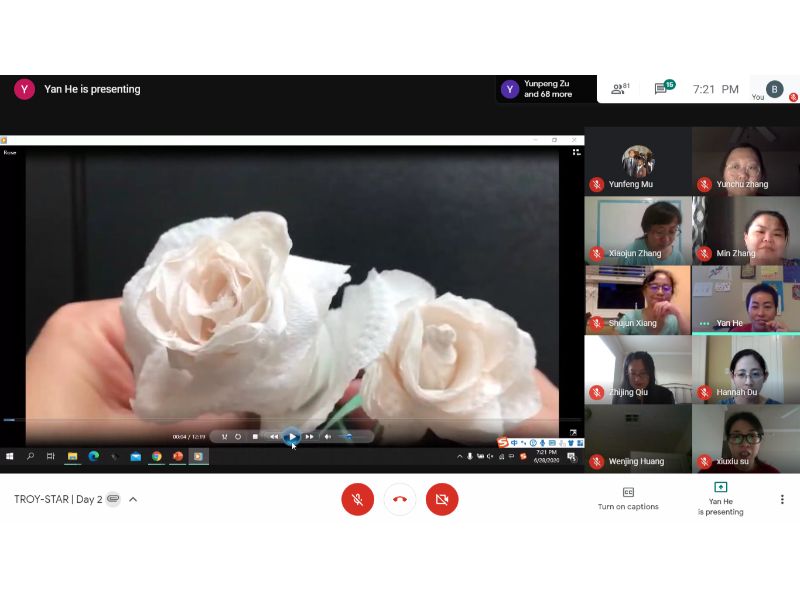Close the media player window

[574, 140]
